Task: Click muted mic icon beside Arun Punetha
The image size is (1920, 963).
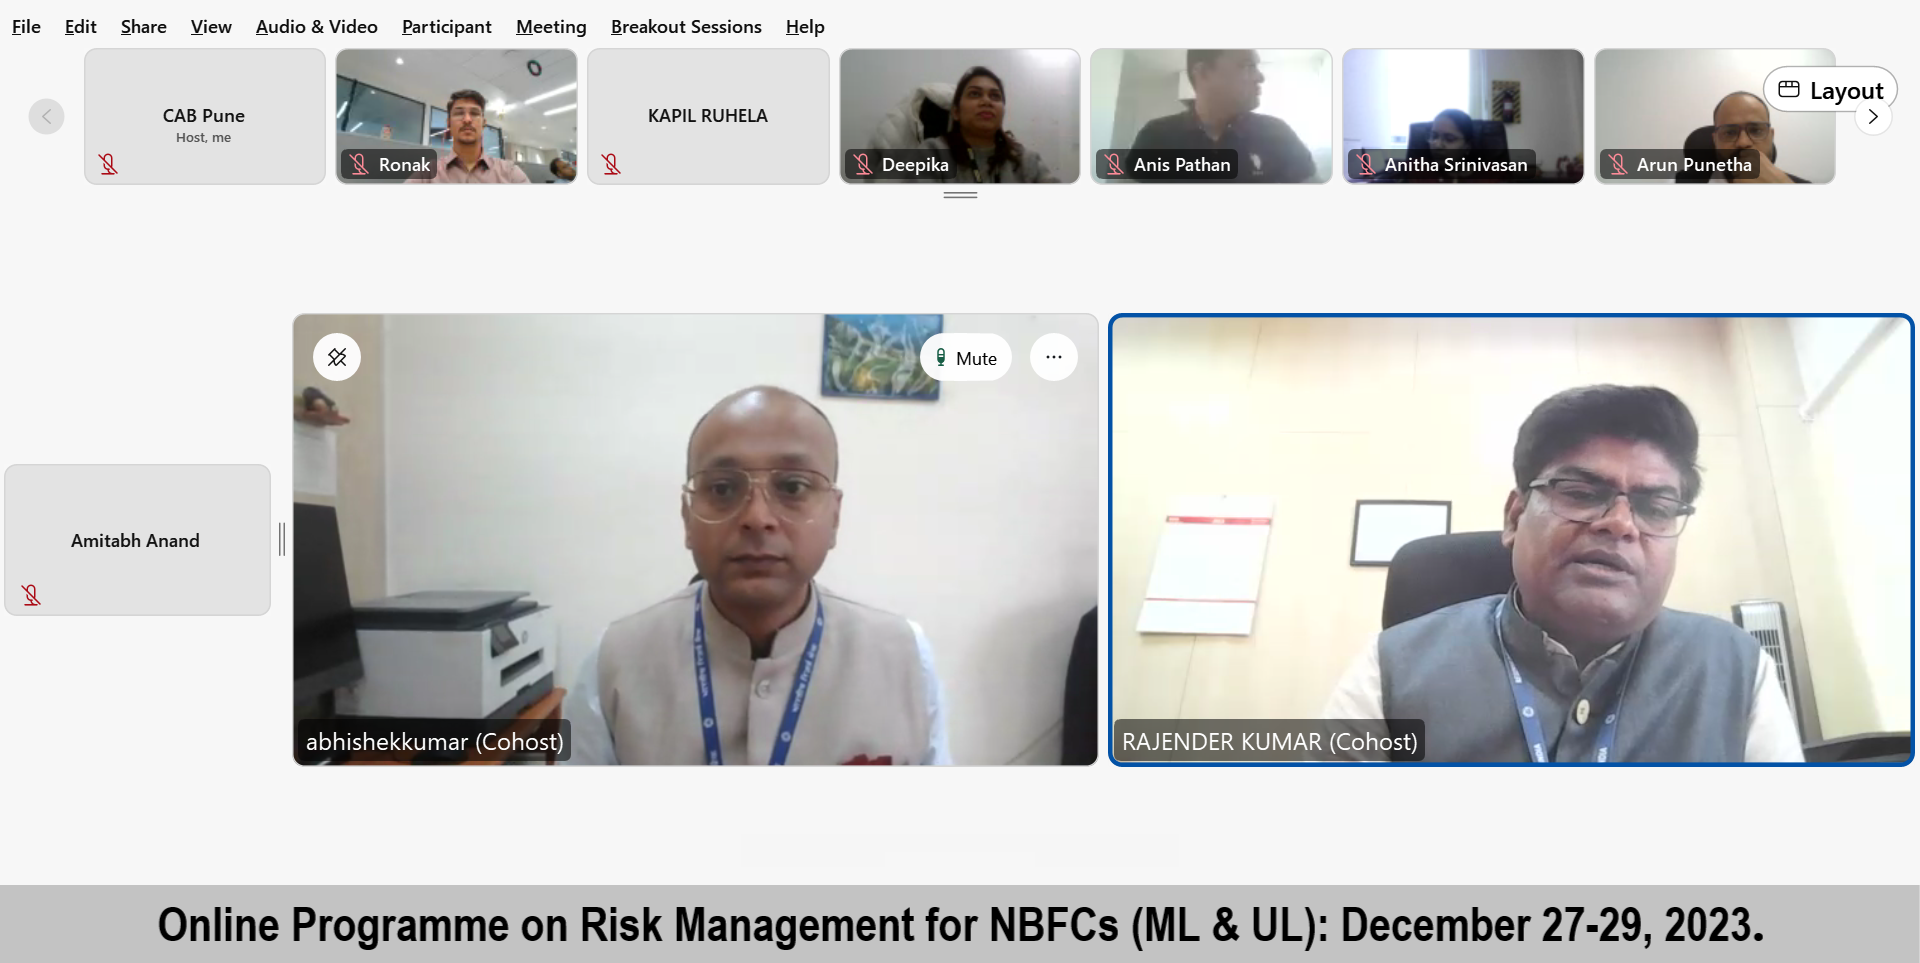Action: (1618, 164)
